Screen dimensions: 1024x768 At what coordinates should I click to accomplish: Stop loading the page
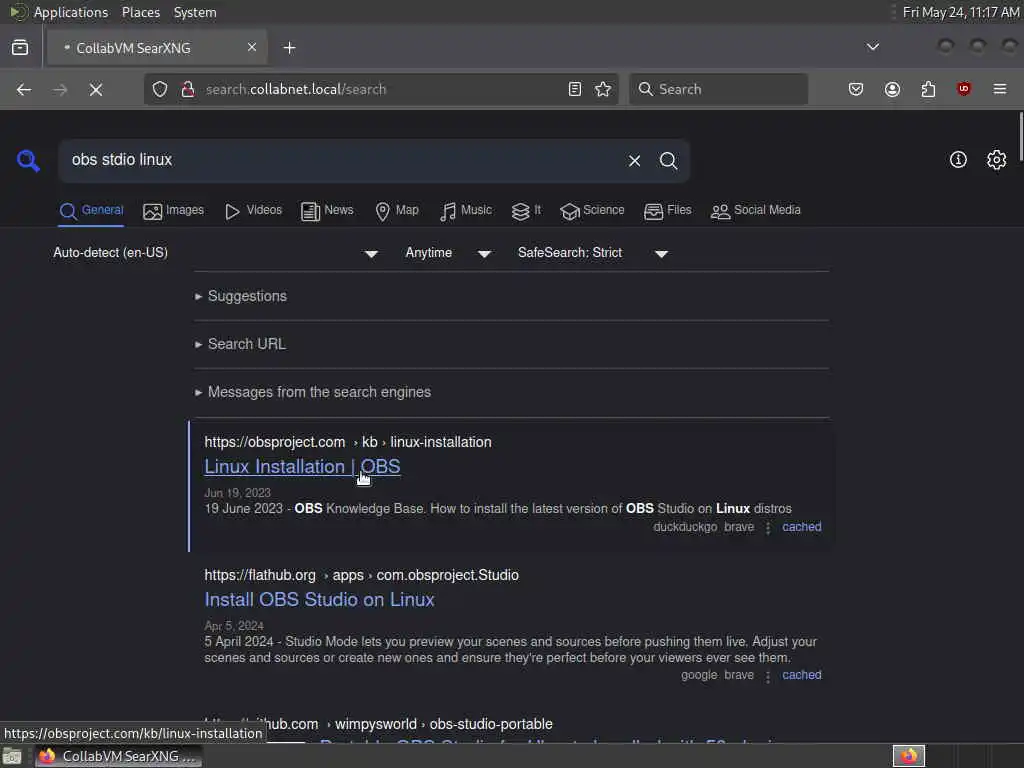[x=96, y=89]
